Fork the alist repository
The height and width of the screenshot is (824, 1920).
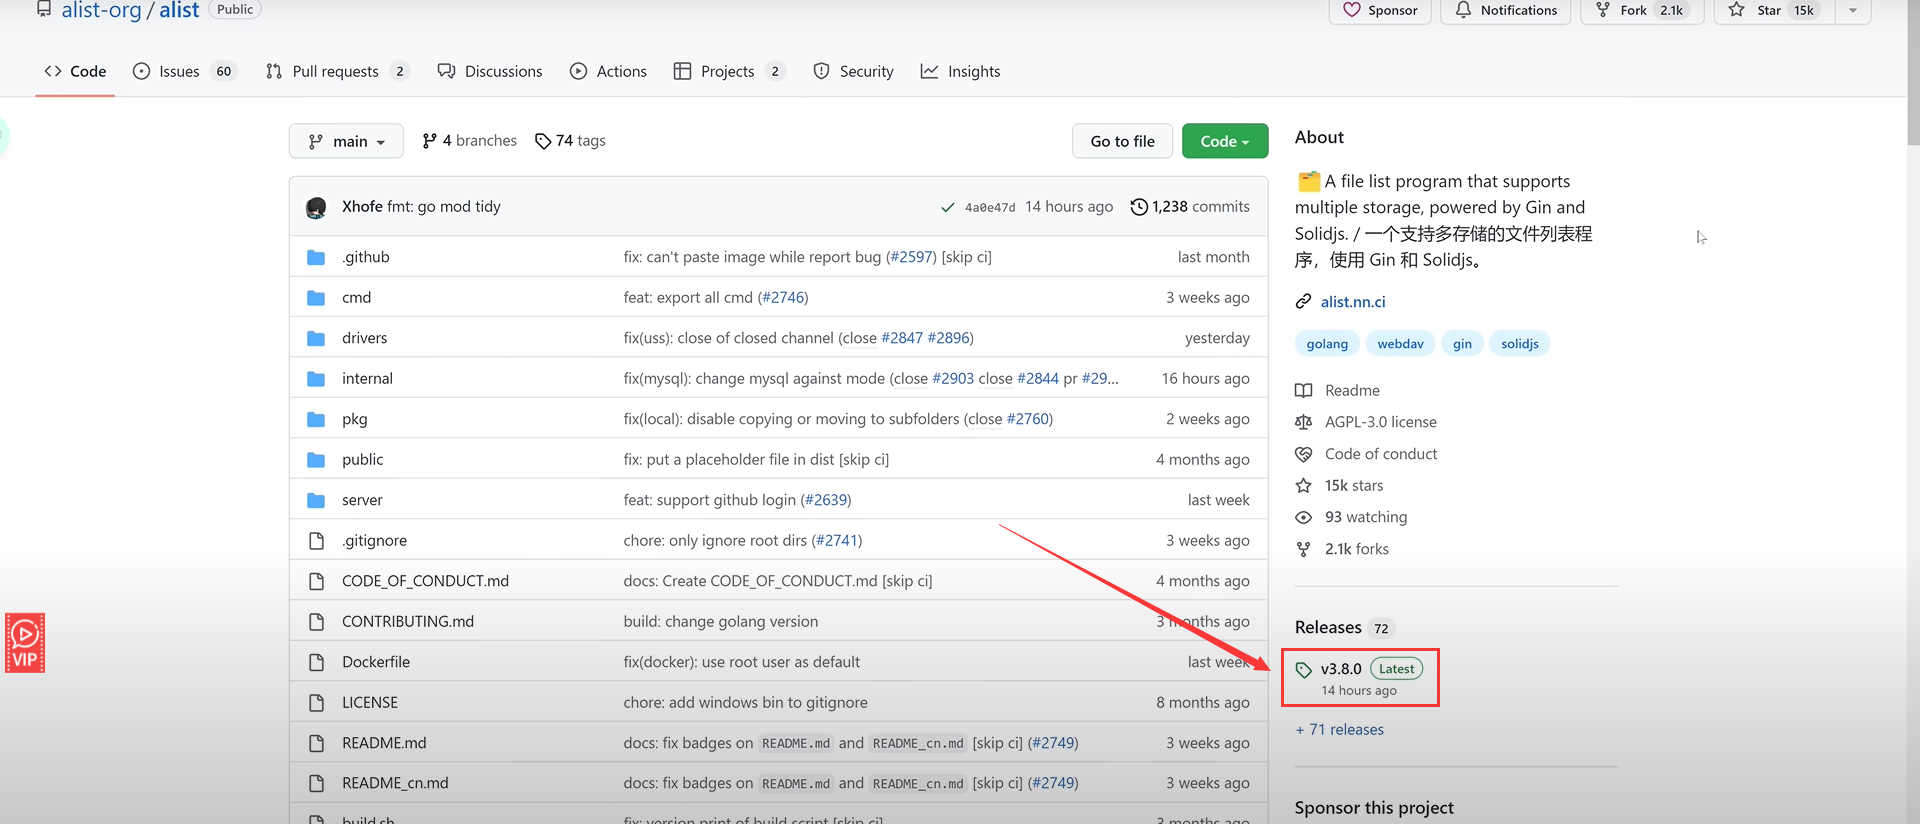tap(1642, 10)
